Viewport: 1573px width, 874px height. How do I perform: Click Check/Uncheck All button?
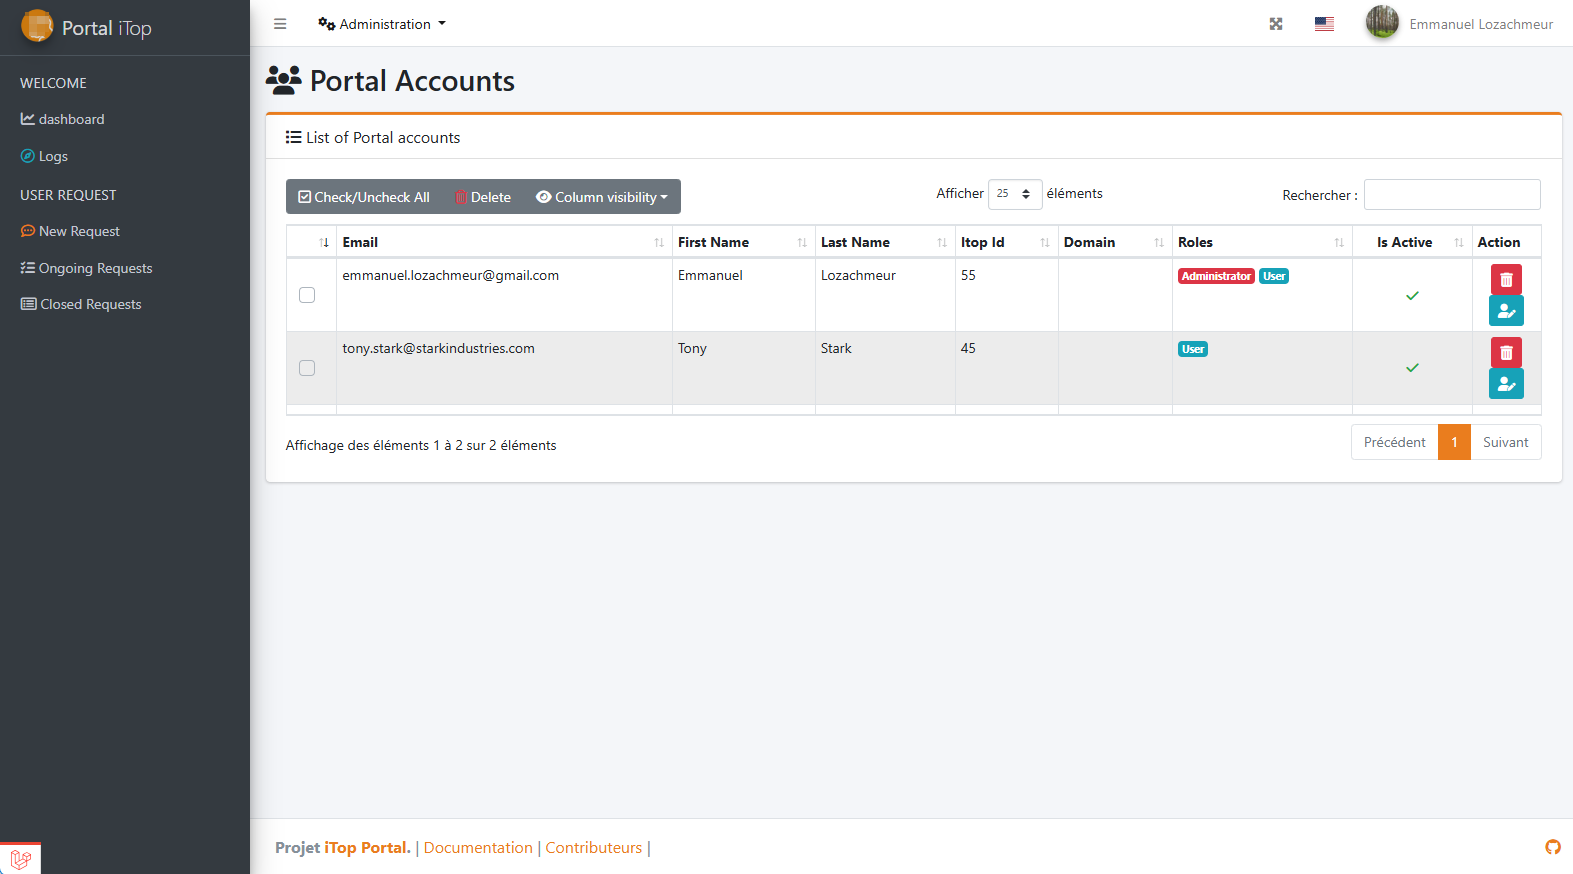tap(364, 197)
